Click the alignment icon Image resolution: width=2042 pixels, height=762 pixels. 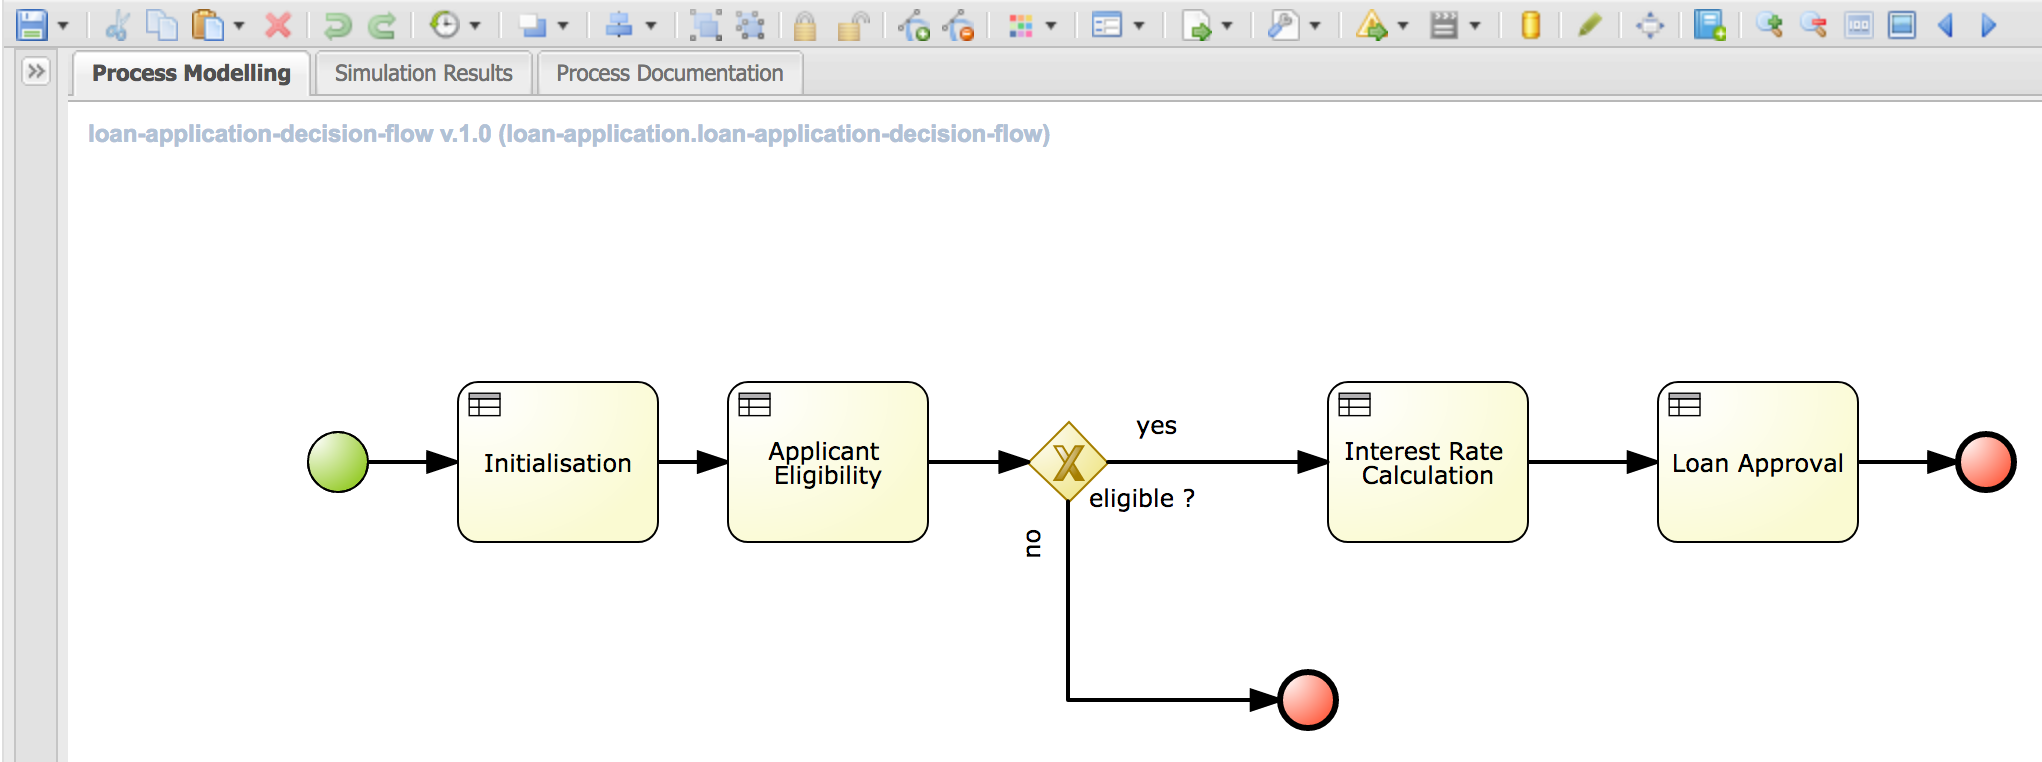(620, 25)
